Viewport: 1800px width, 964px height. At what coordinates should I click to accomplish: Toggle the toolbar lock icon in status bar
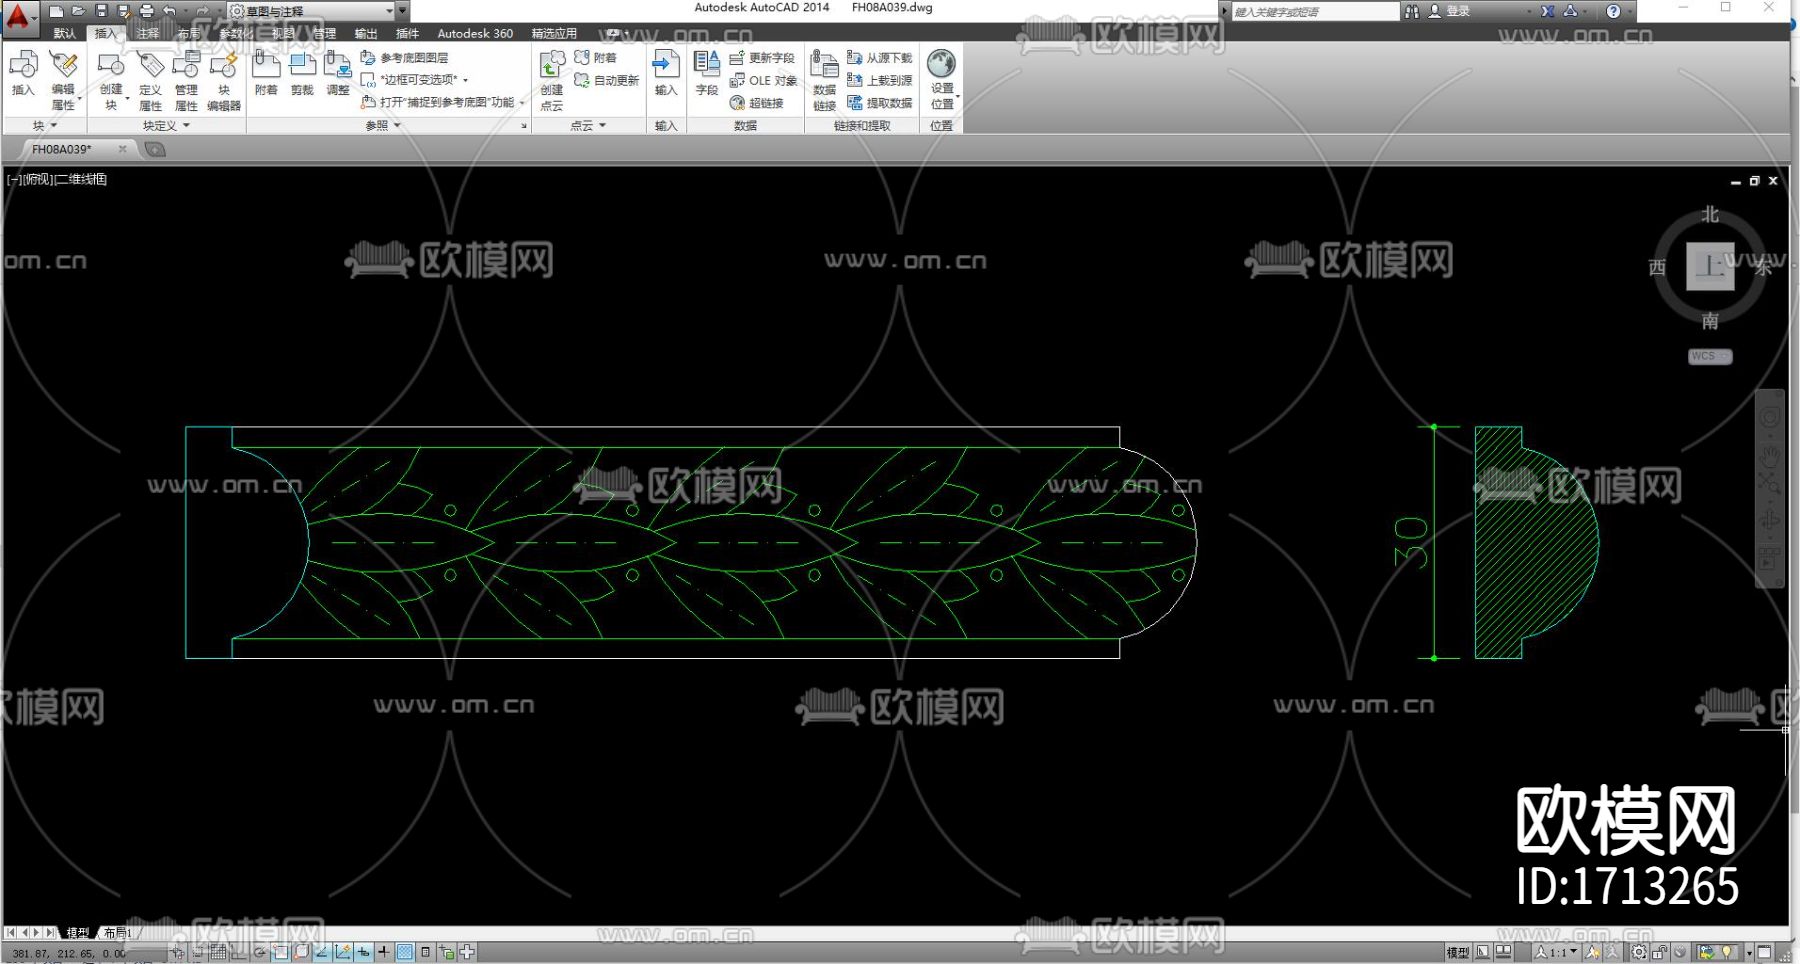pos(1660,952)
